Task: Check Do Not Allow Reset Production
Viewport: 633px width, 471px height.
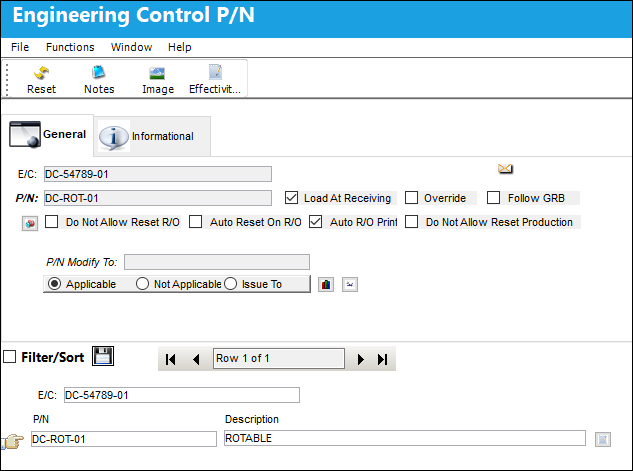Action: (411, 222)
